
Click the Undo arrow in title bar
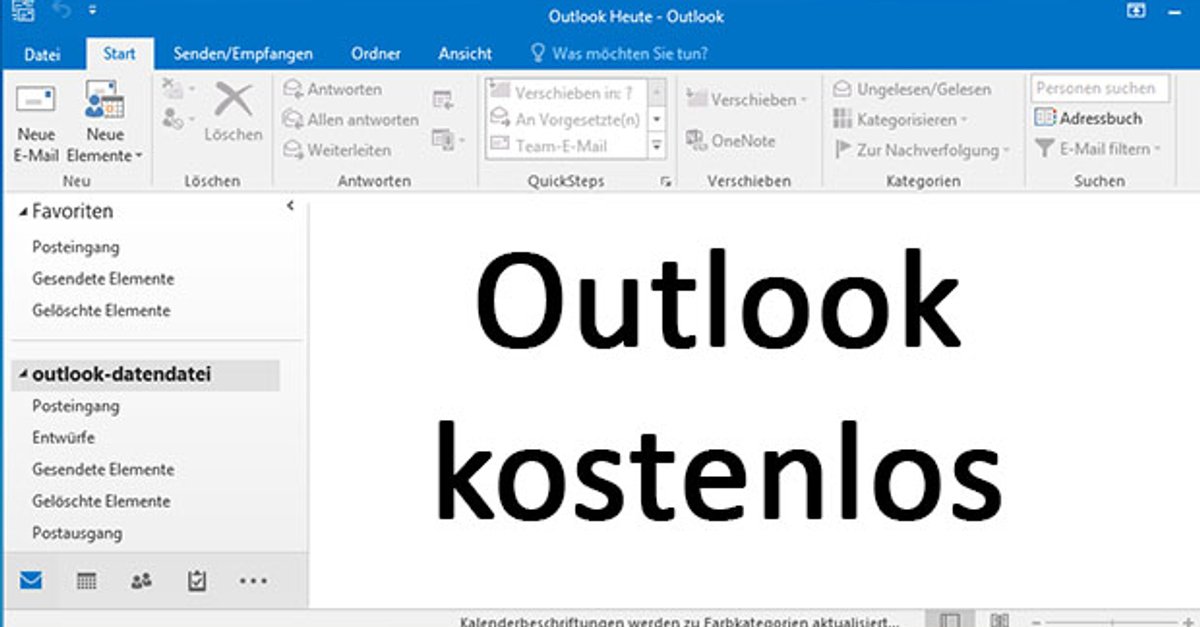(x=62, y=12)
